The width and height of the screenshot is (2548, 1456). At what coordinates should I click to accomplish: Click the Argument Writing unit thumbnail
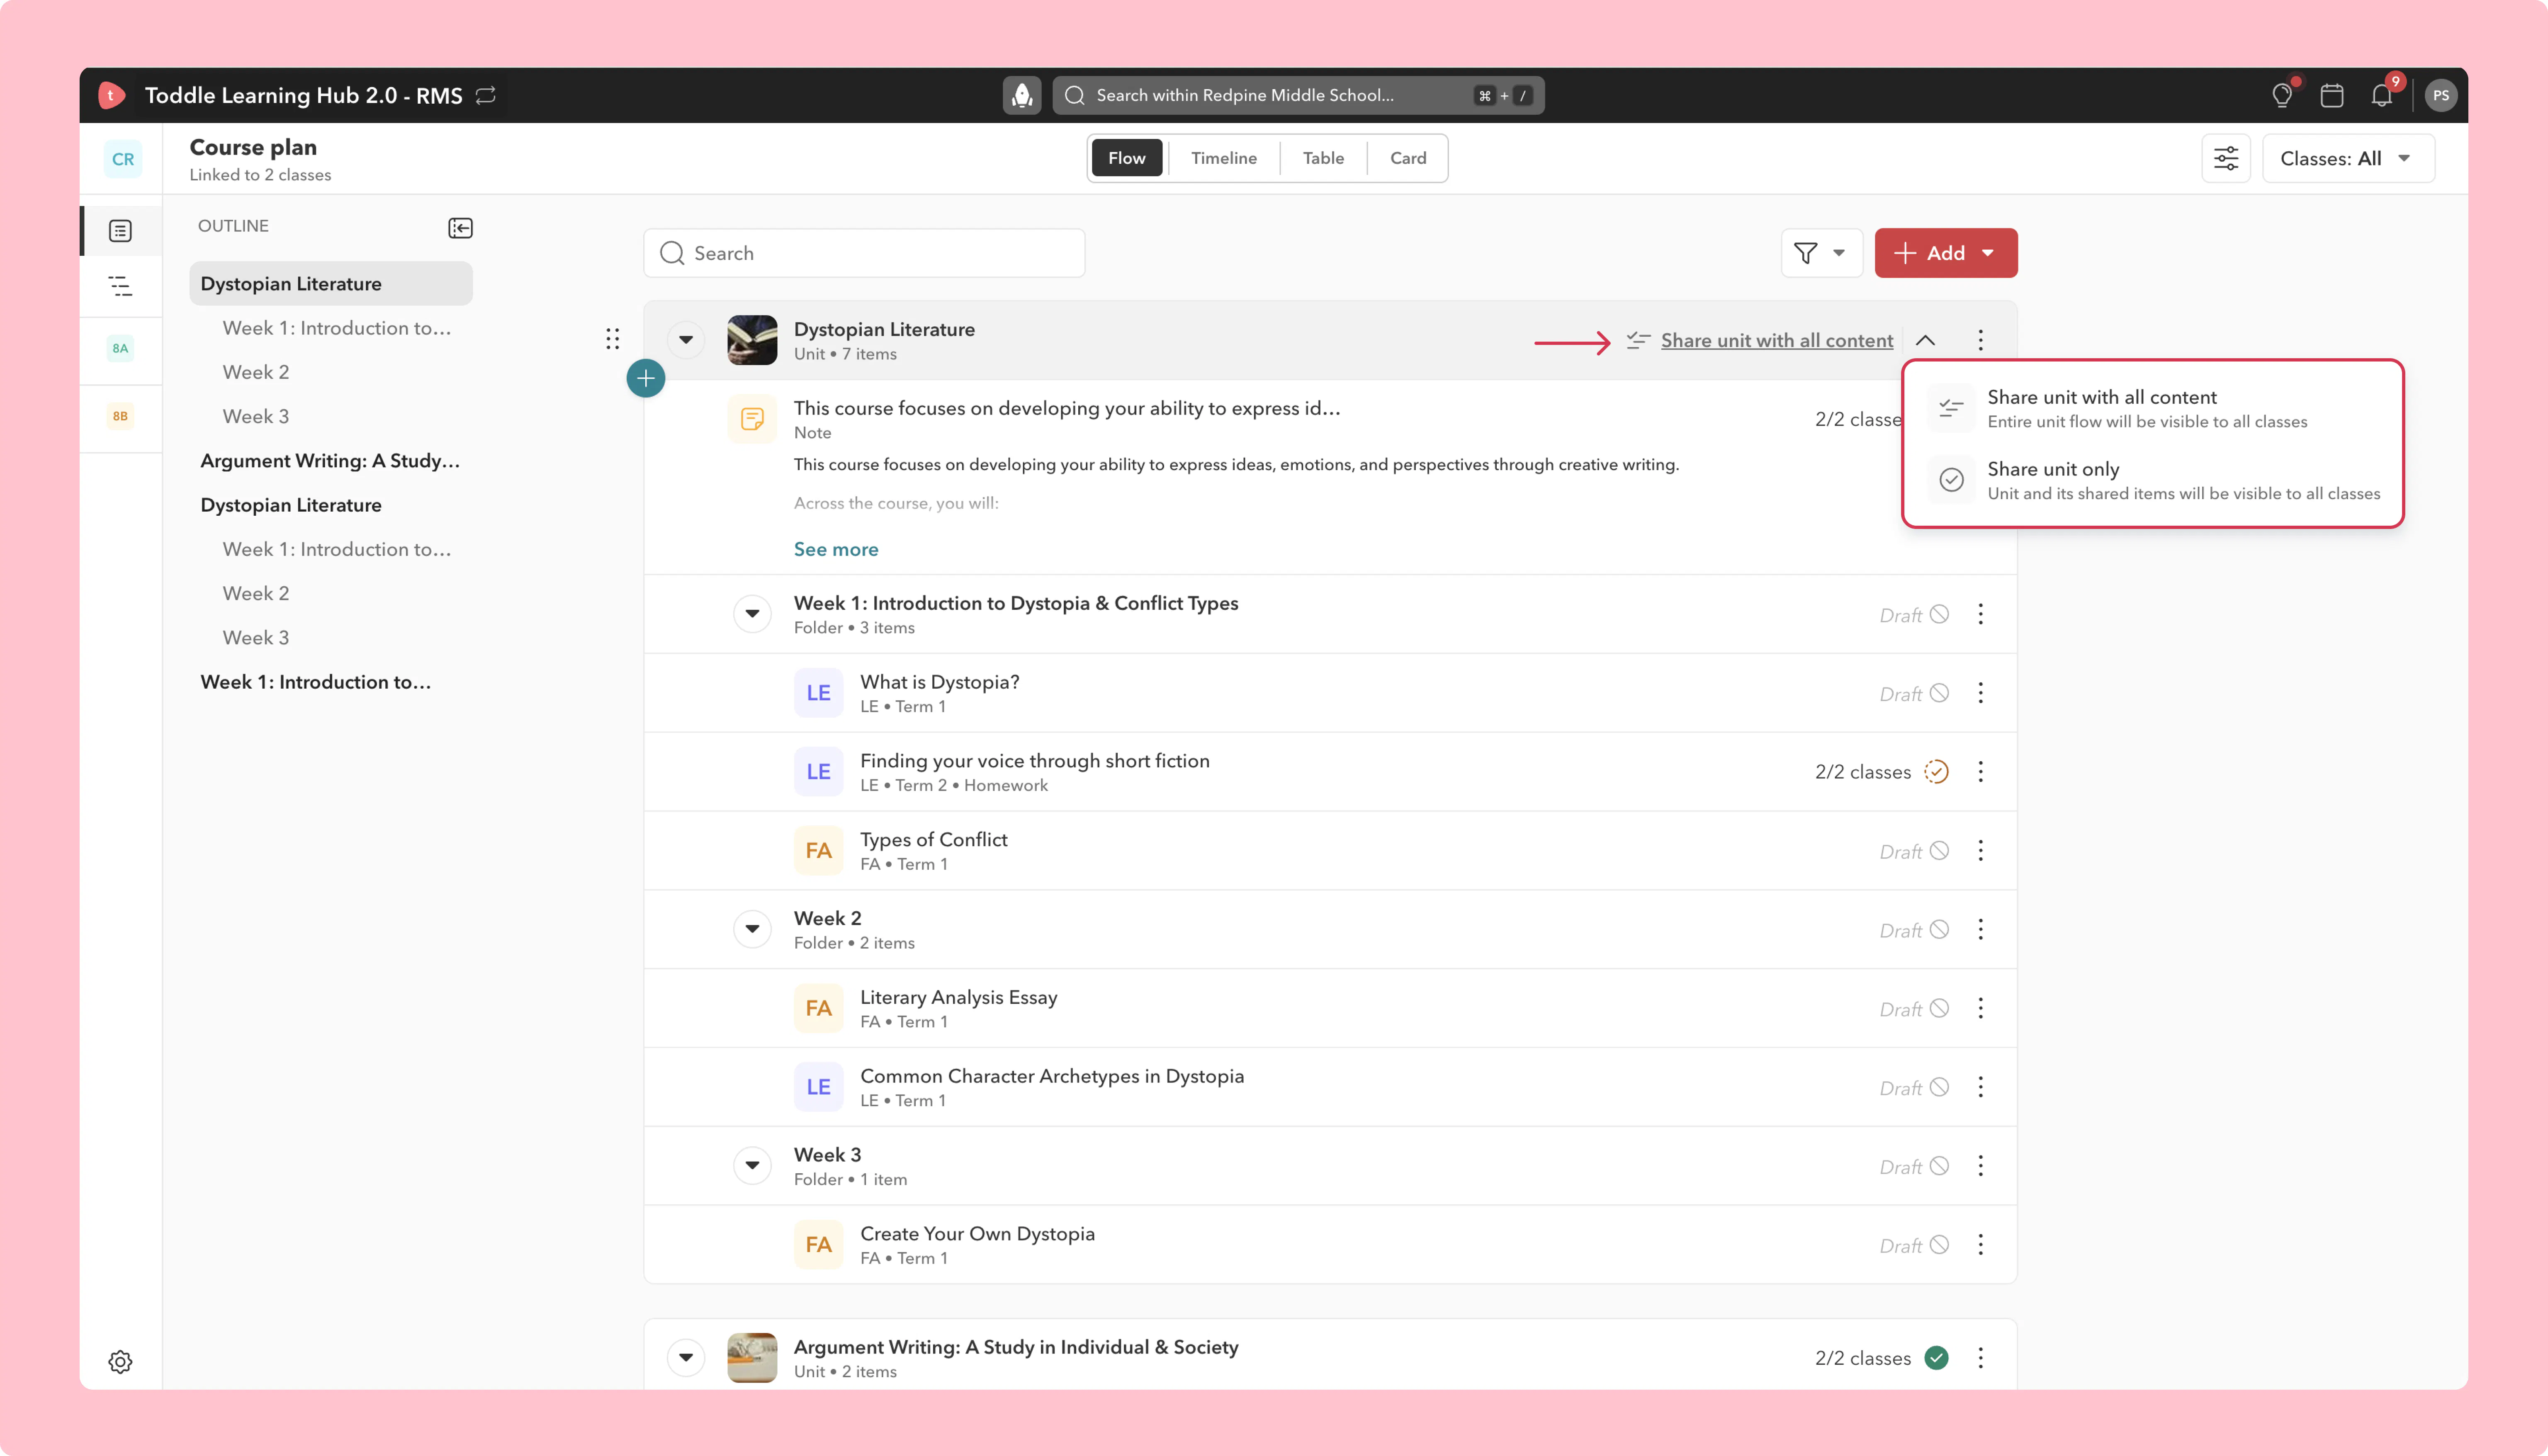[x=752, y=1358]
